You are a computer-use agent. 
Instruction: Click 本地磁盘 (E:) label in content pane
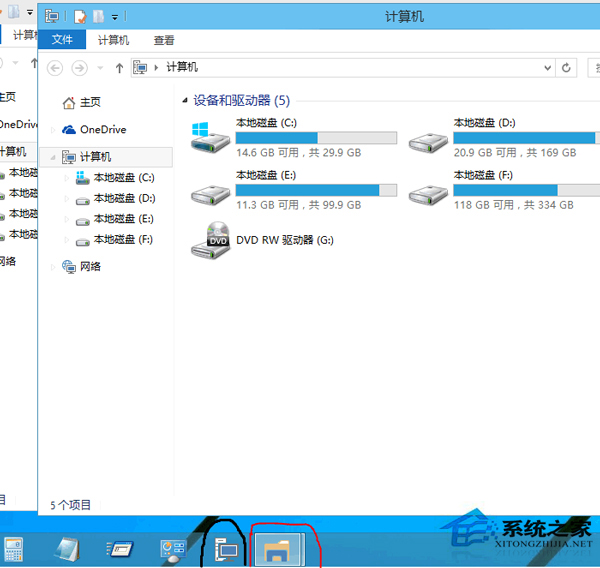click(266, 175)
